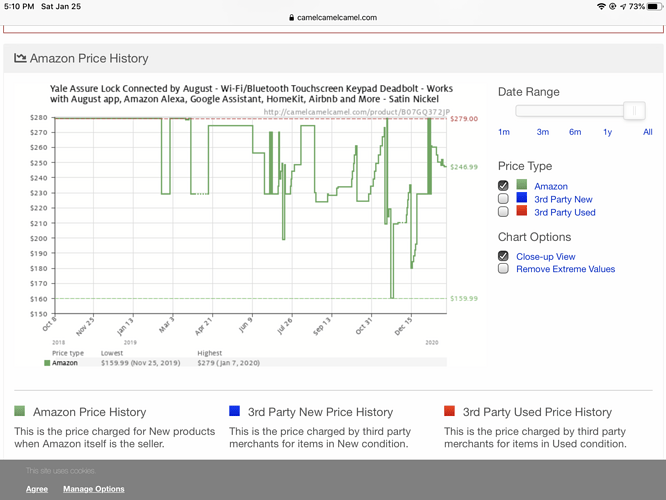Click the Amazon Price History panel heading

pyautogui.click(x=89, y=58)
